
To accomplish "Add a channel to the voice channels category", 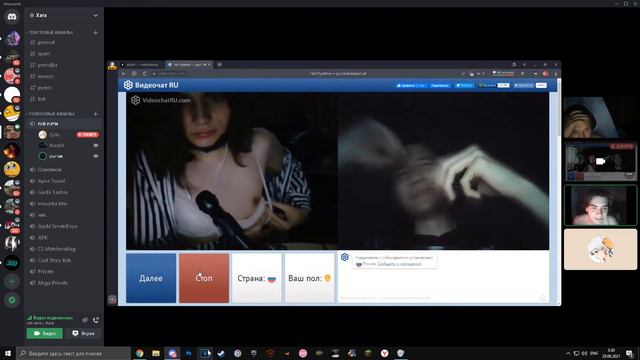I will tap(96, 114).
